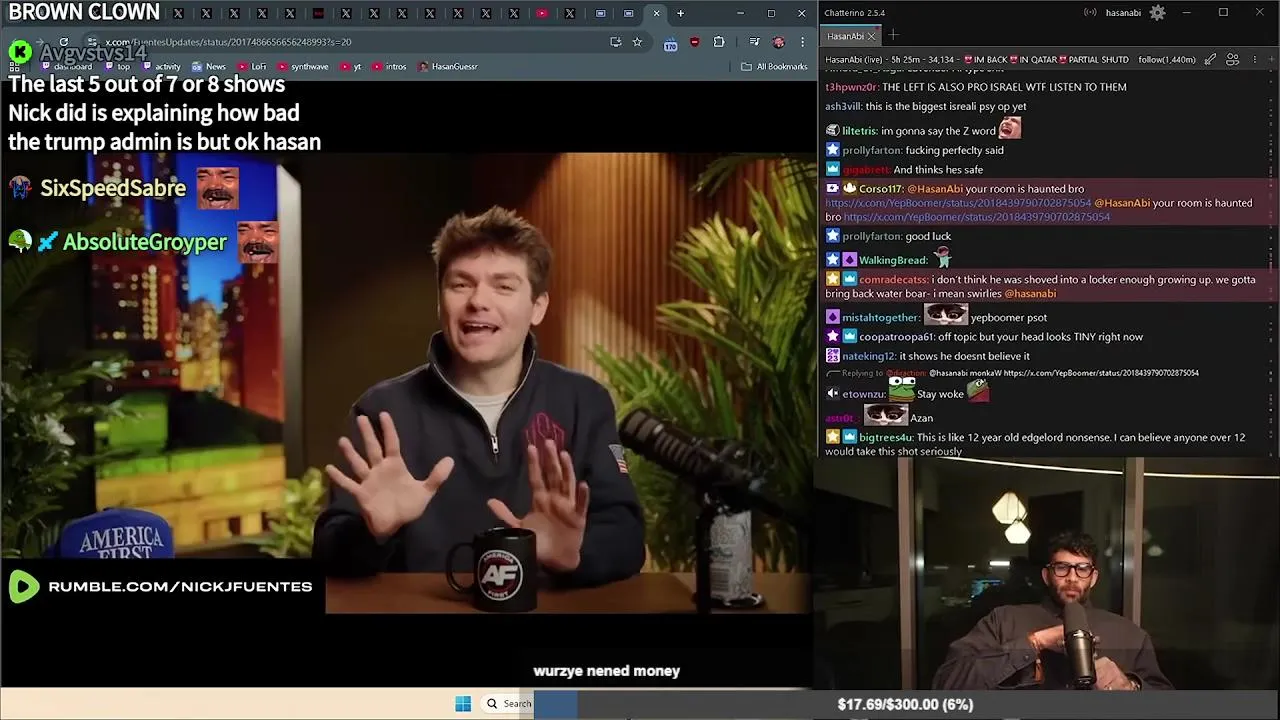The image size is (1280, 720).
Task: Open a new browser tab with plus
Action: [x=680, y=13]
